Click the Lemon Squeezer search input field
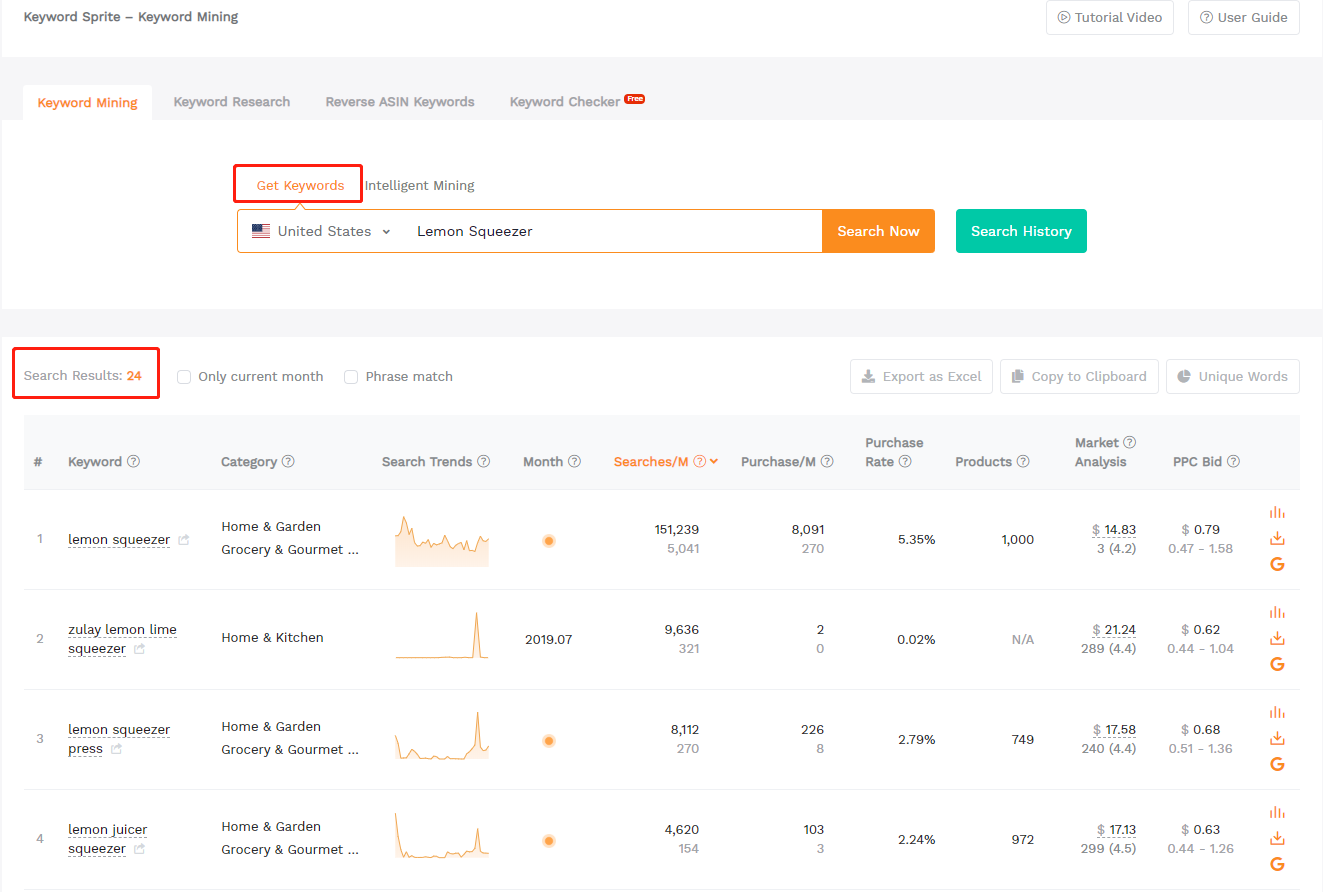The height and width of the screenshot is (892, 1323). pyautogui.click(x=610, y=231)
